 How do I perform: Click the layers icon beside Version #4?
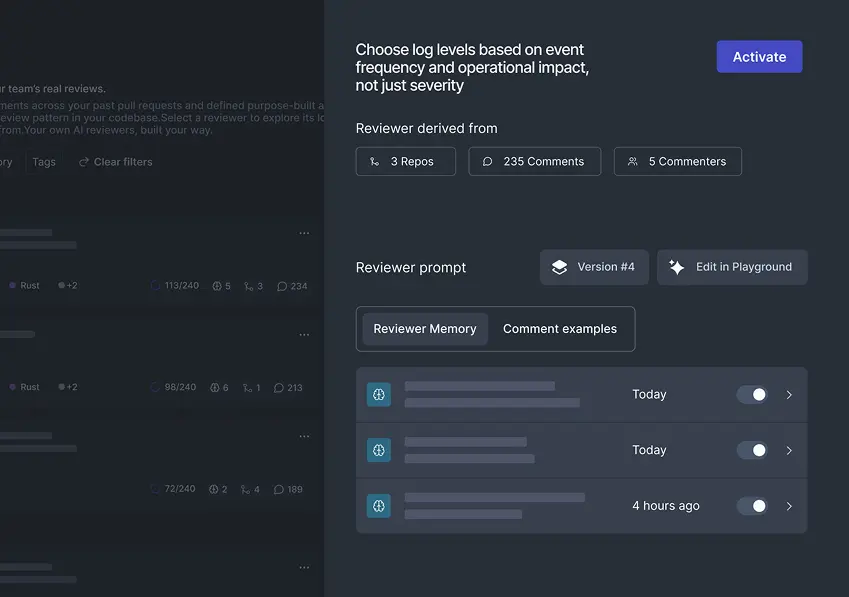(x=559, y=267)
